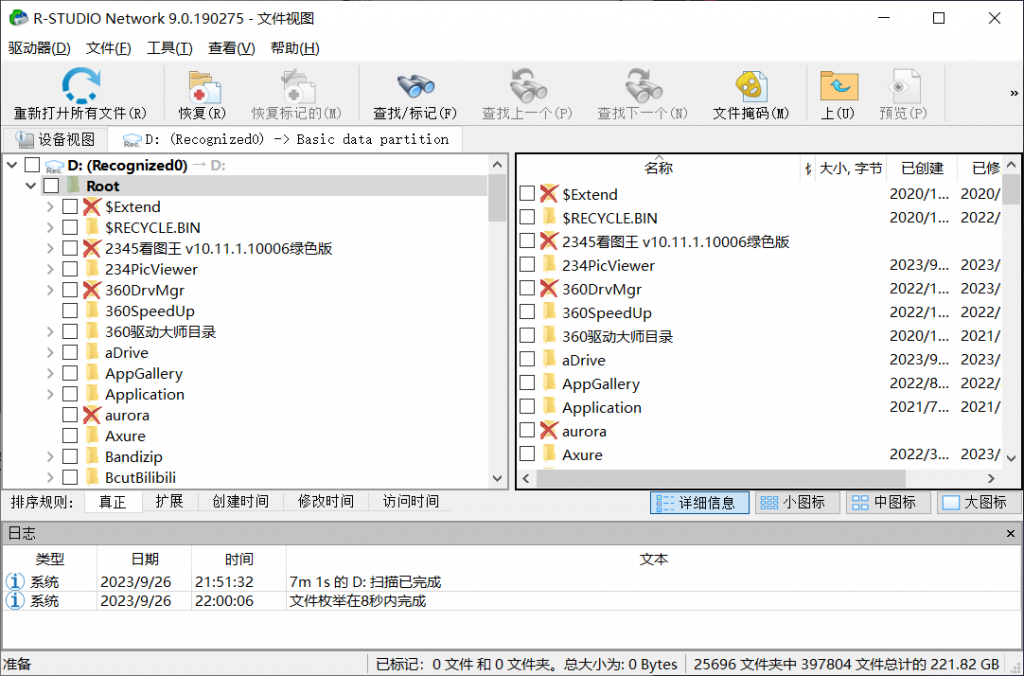Screen dimensions: 1024x676
Task: Click the Root folder icon in the tree
Action: tap(74, 186)
